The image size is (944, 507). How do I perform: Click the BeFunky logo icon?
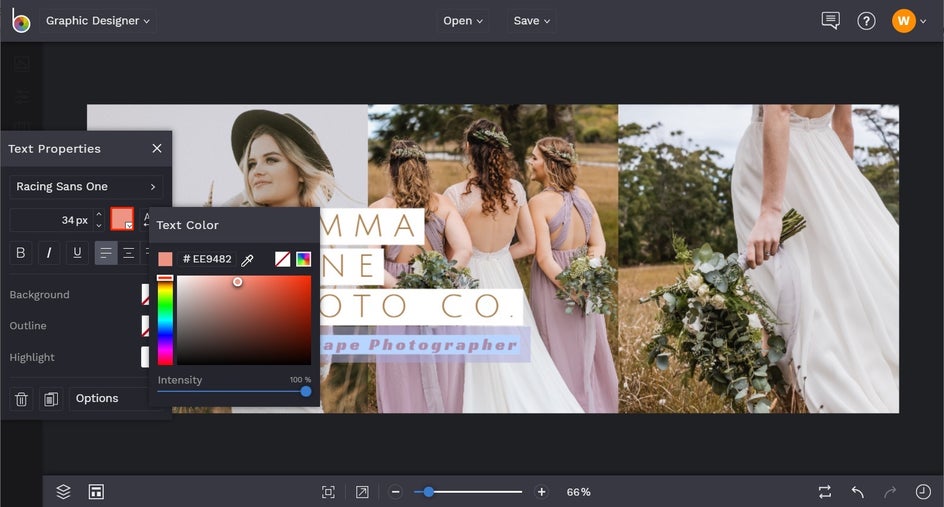pos(20,21)
